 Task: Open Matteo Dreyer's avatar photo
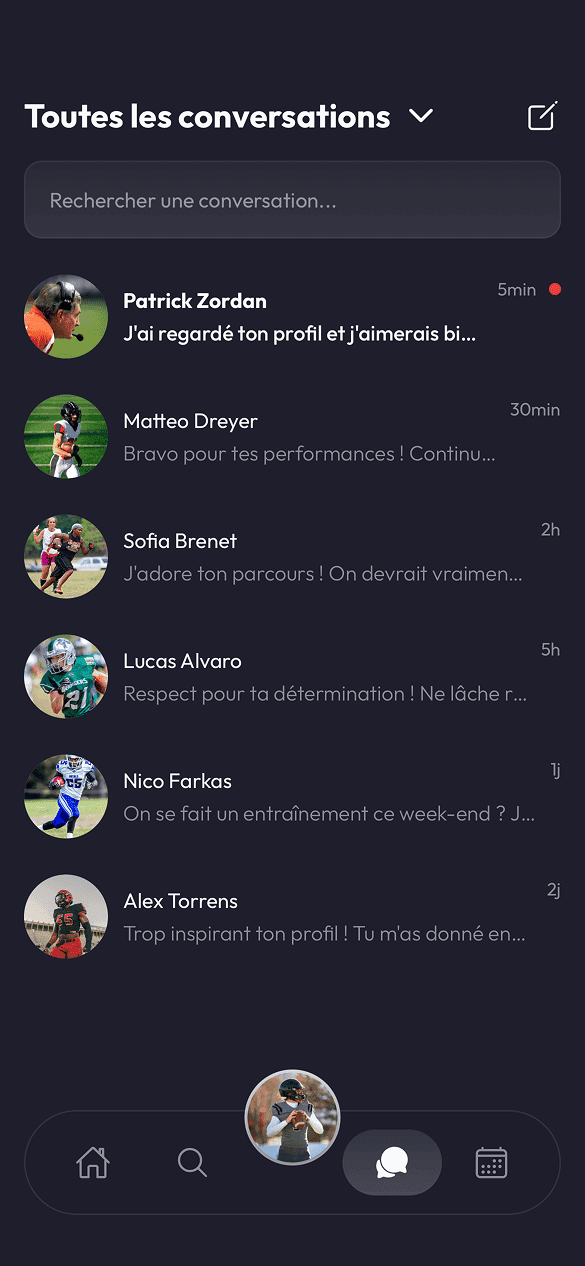[65, 436]
